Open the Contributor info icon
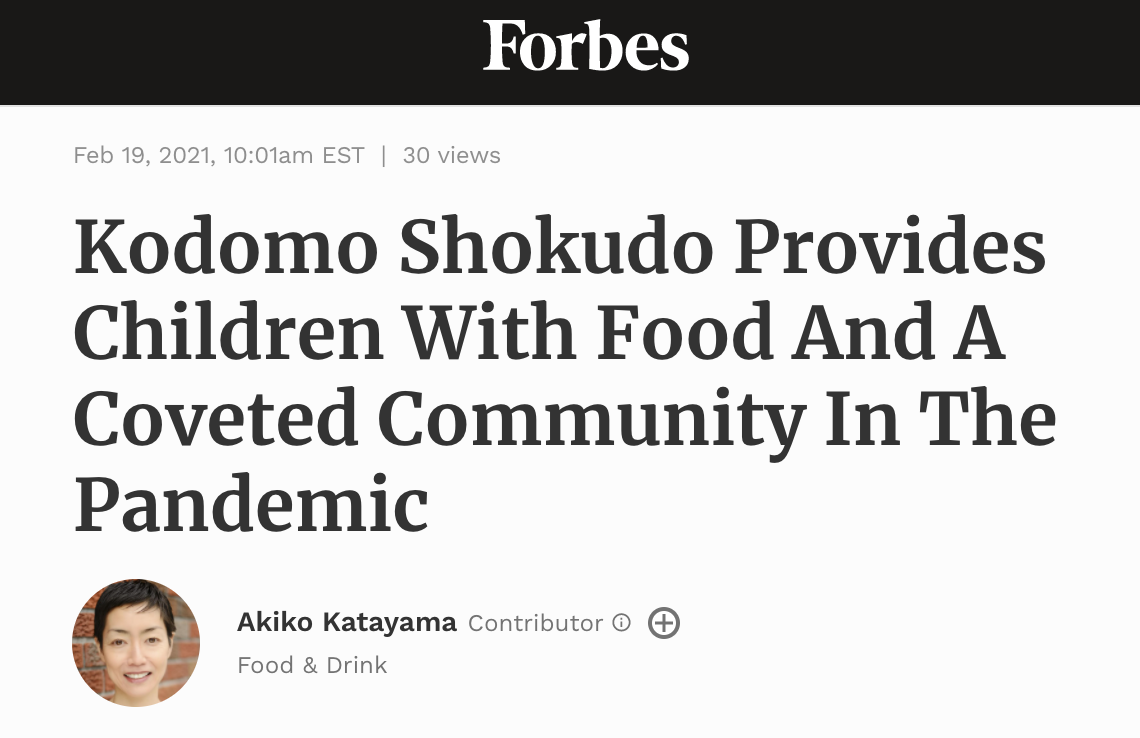1140x738 pixels. pos(622,623)
